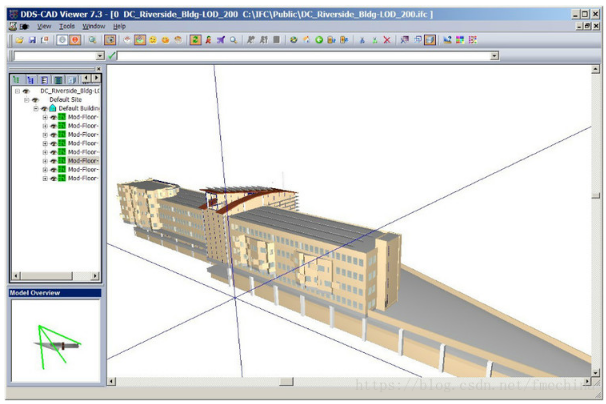Select the yellow smiley face toolbar icon
The width and height of the screenshot is (606, 404).
pyautogui.click(x=153, y=40)
